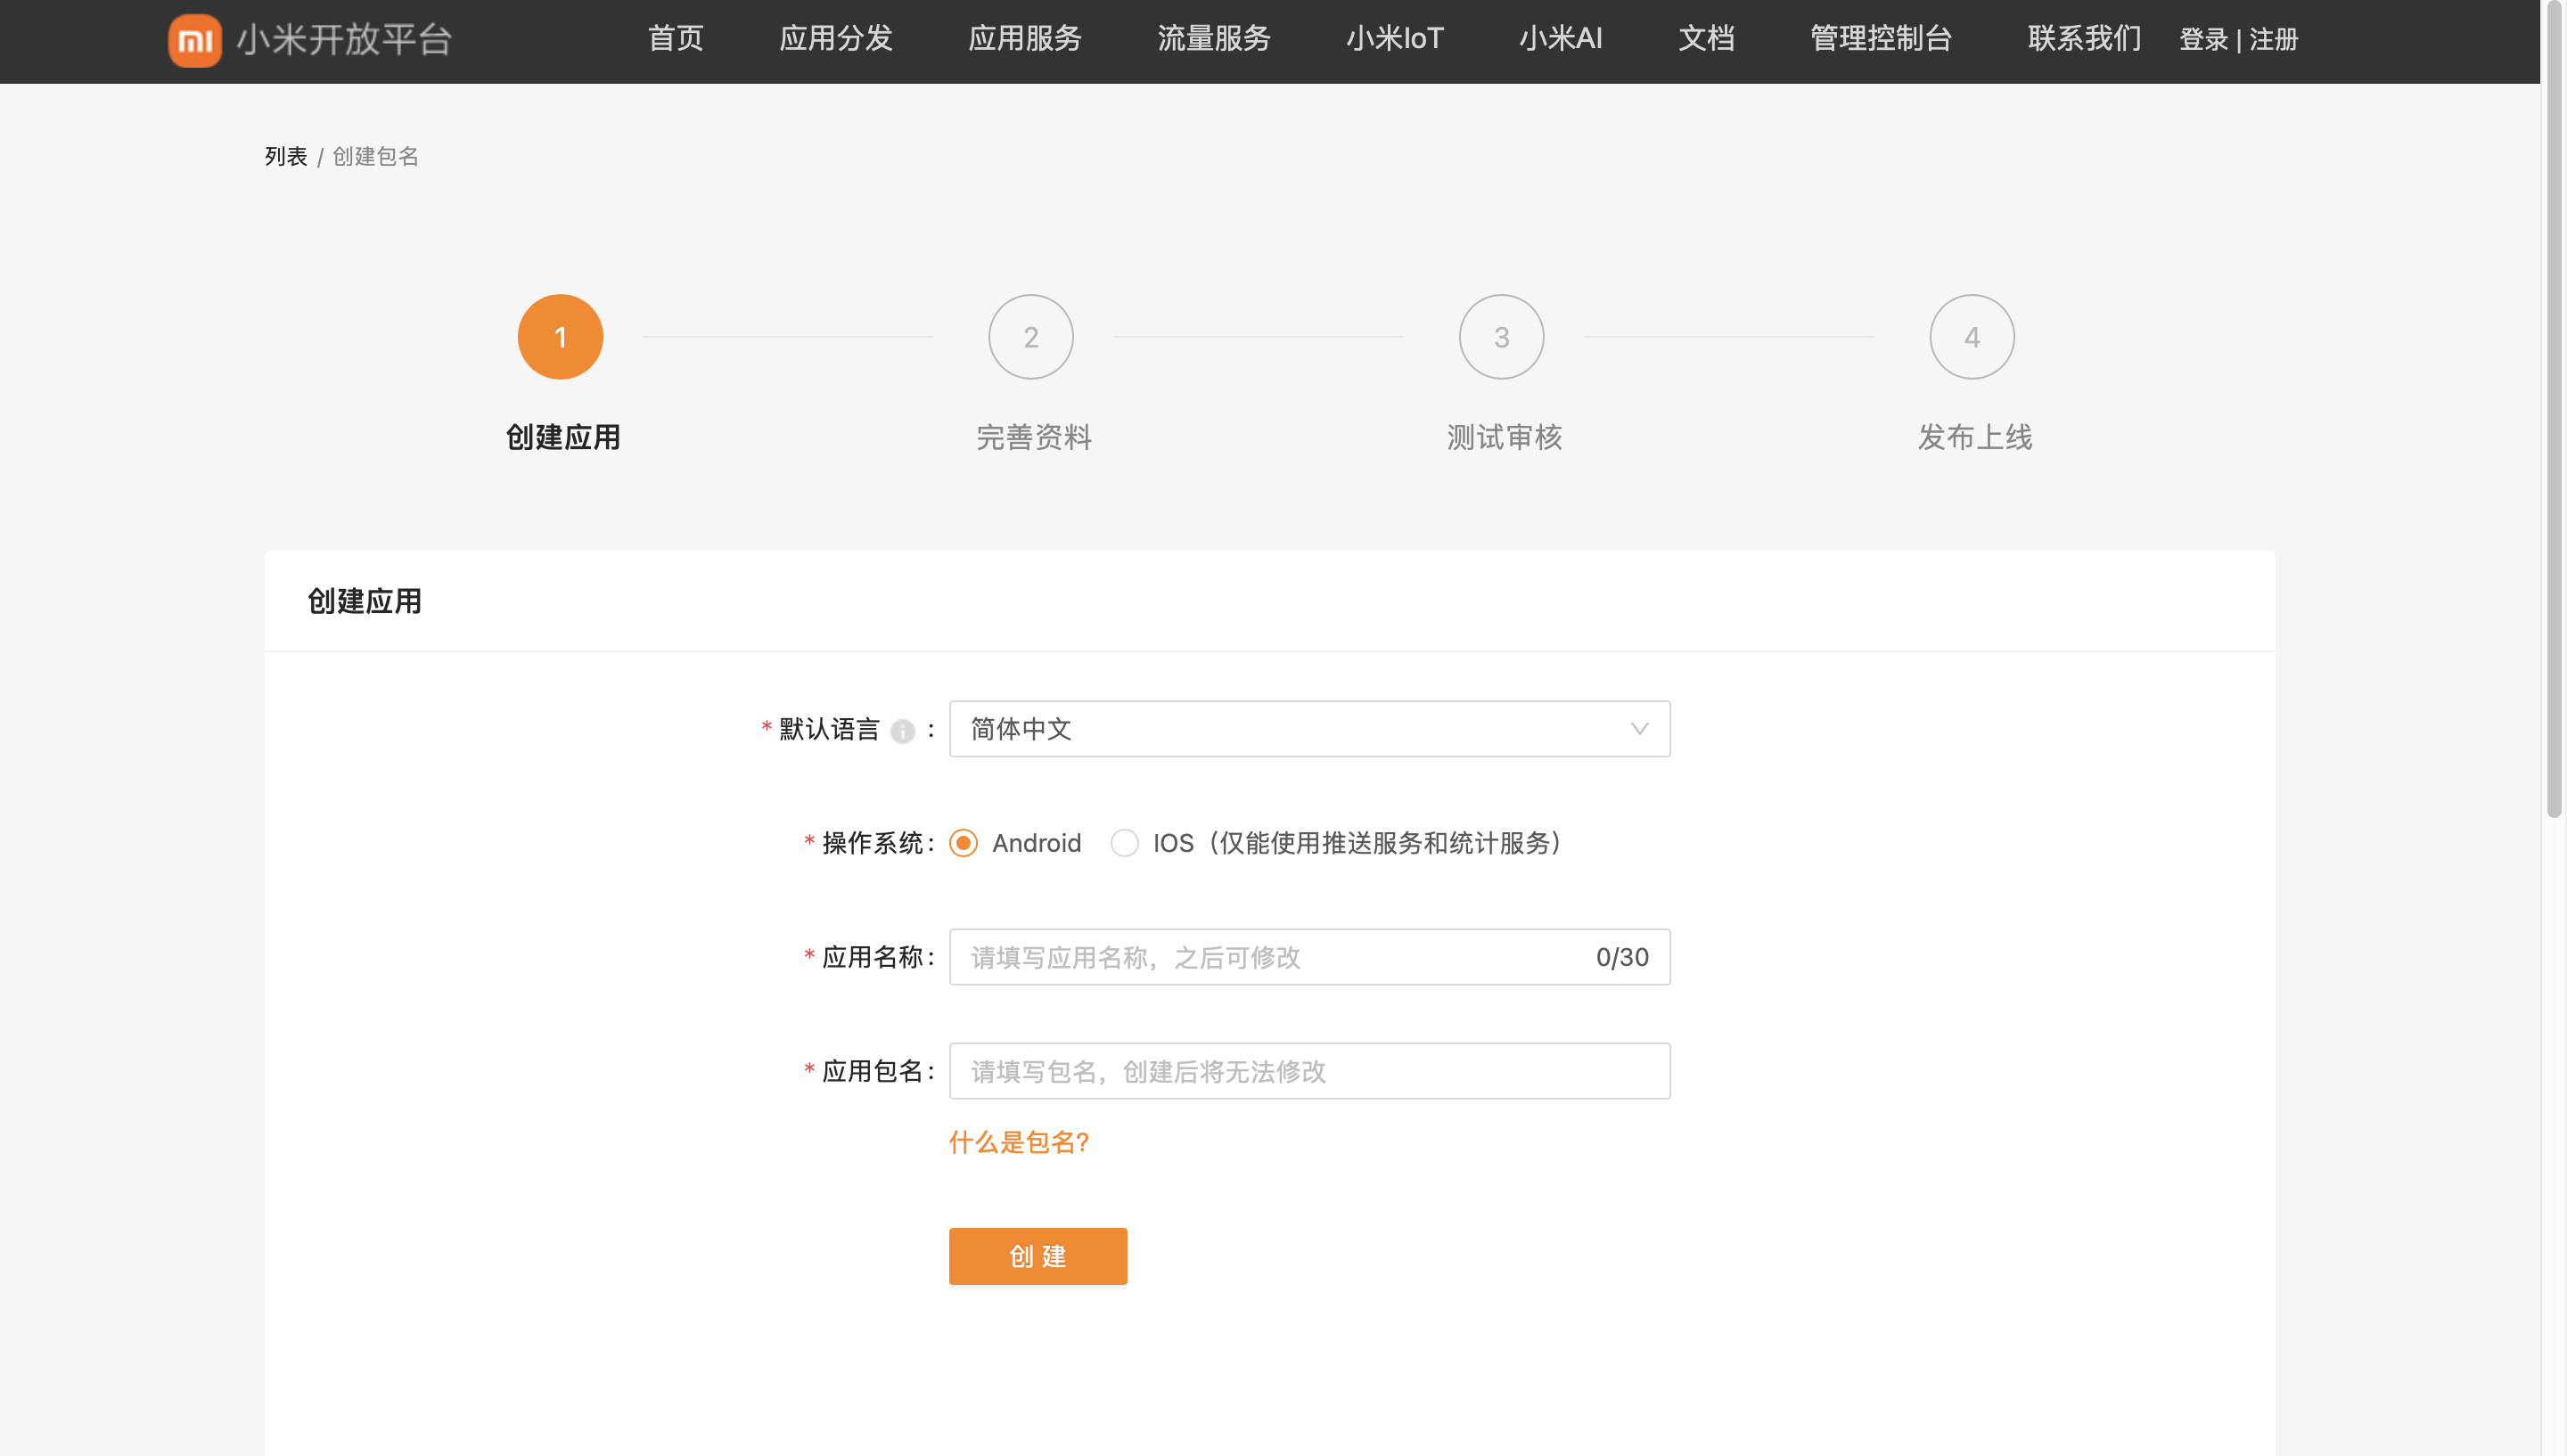Screen dimensions: 2567x1456
Task: Open the 应用服务 menu item
Action: click(1025, 39)
